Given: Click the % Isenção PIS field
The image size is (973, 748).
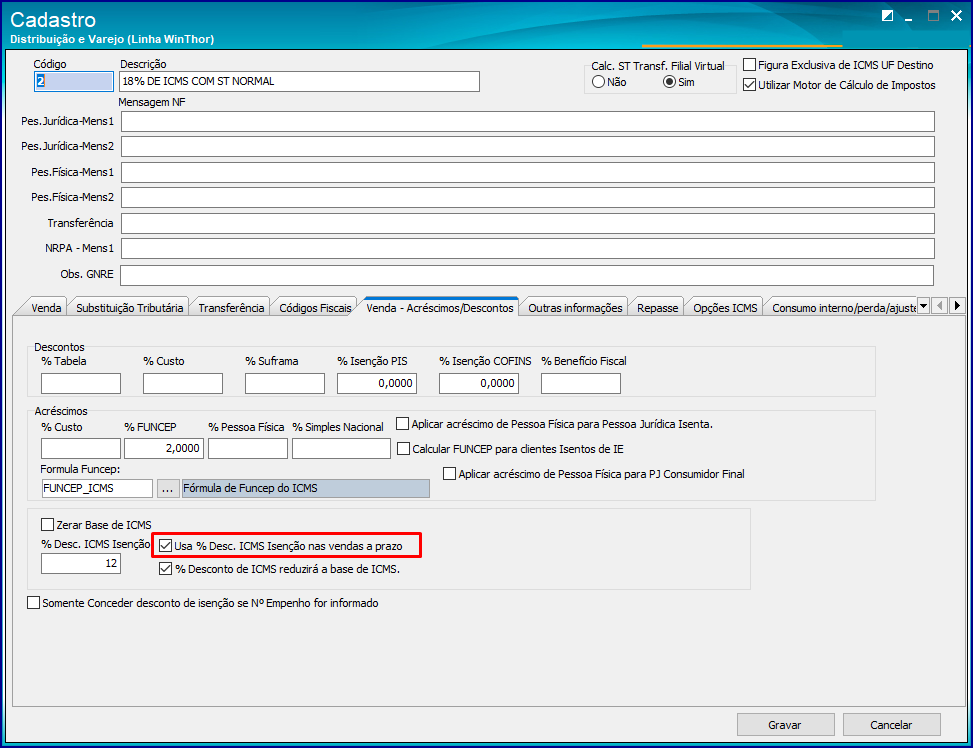Looking at the screenshot, I should pyautogui.click(x=377, y=384).
